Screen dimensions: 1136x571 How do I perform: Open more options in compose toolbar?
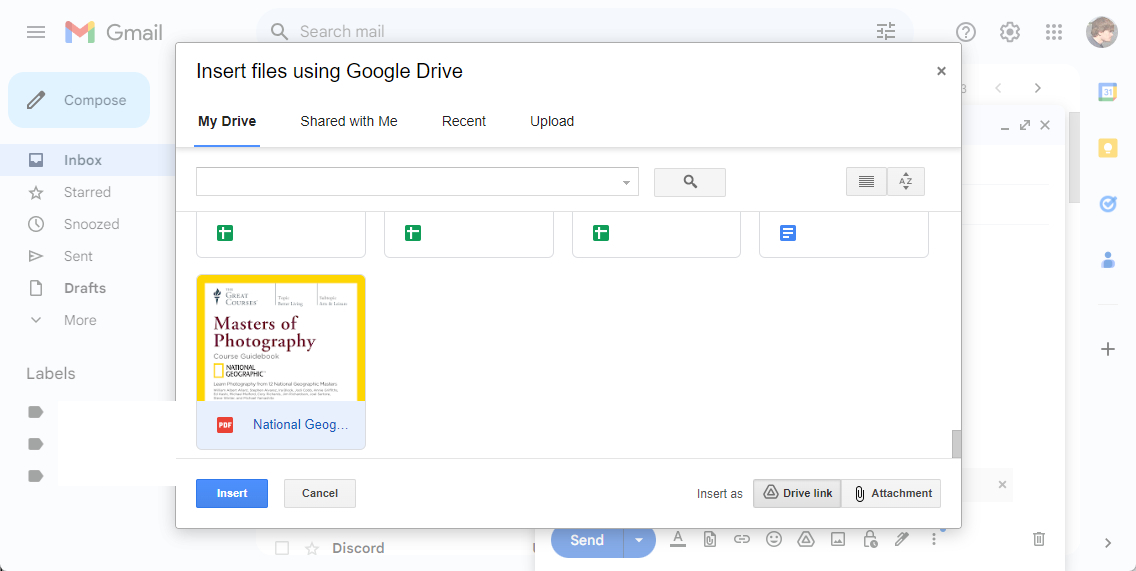[934, 539]
